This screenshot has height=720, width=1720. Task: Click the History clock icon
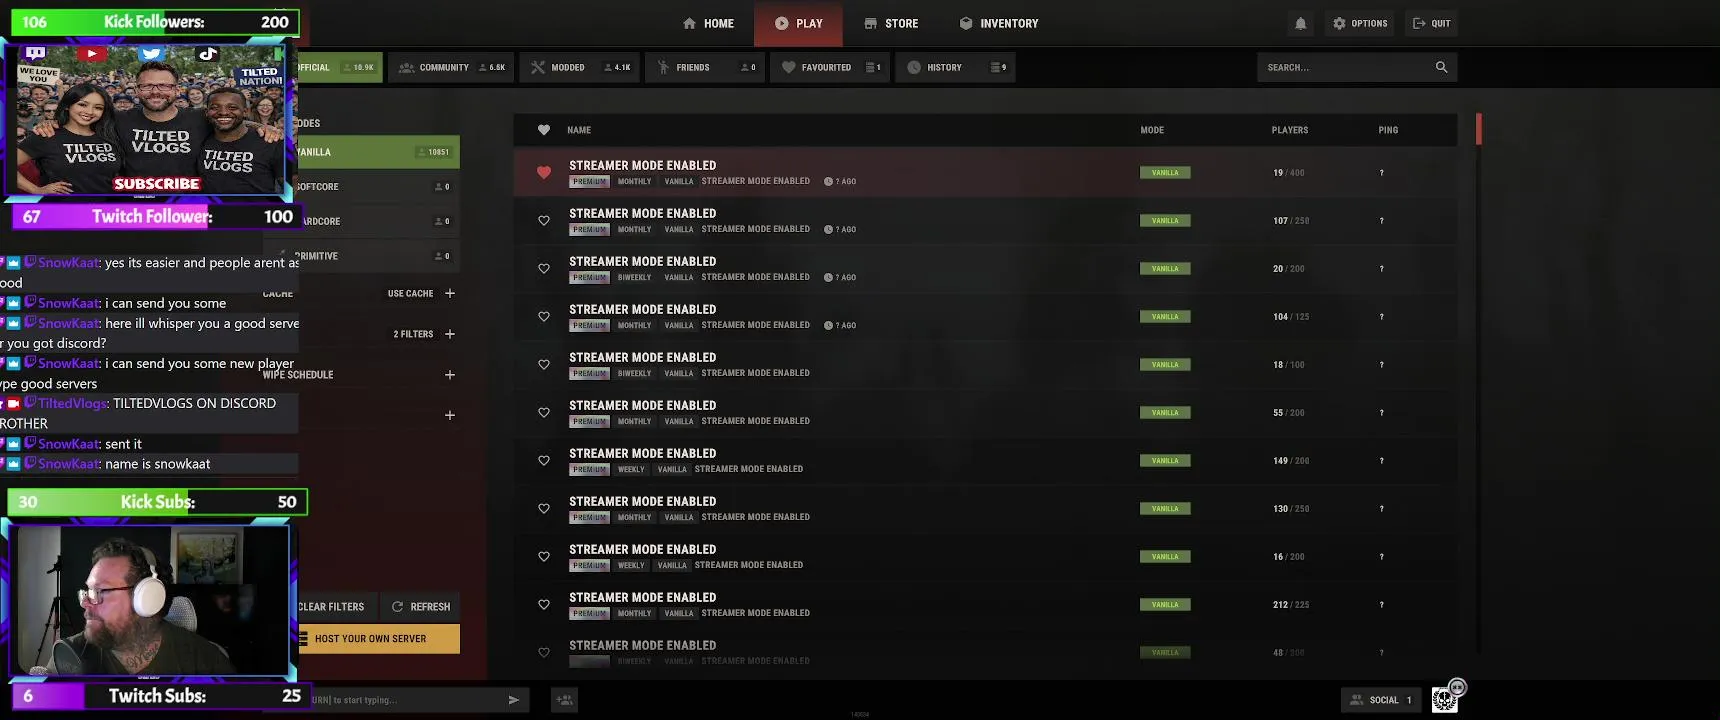(x=914, y=67)
